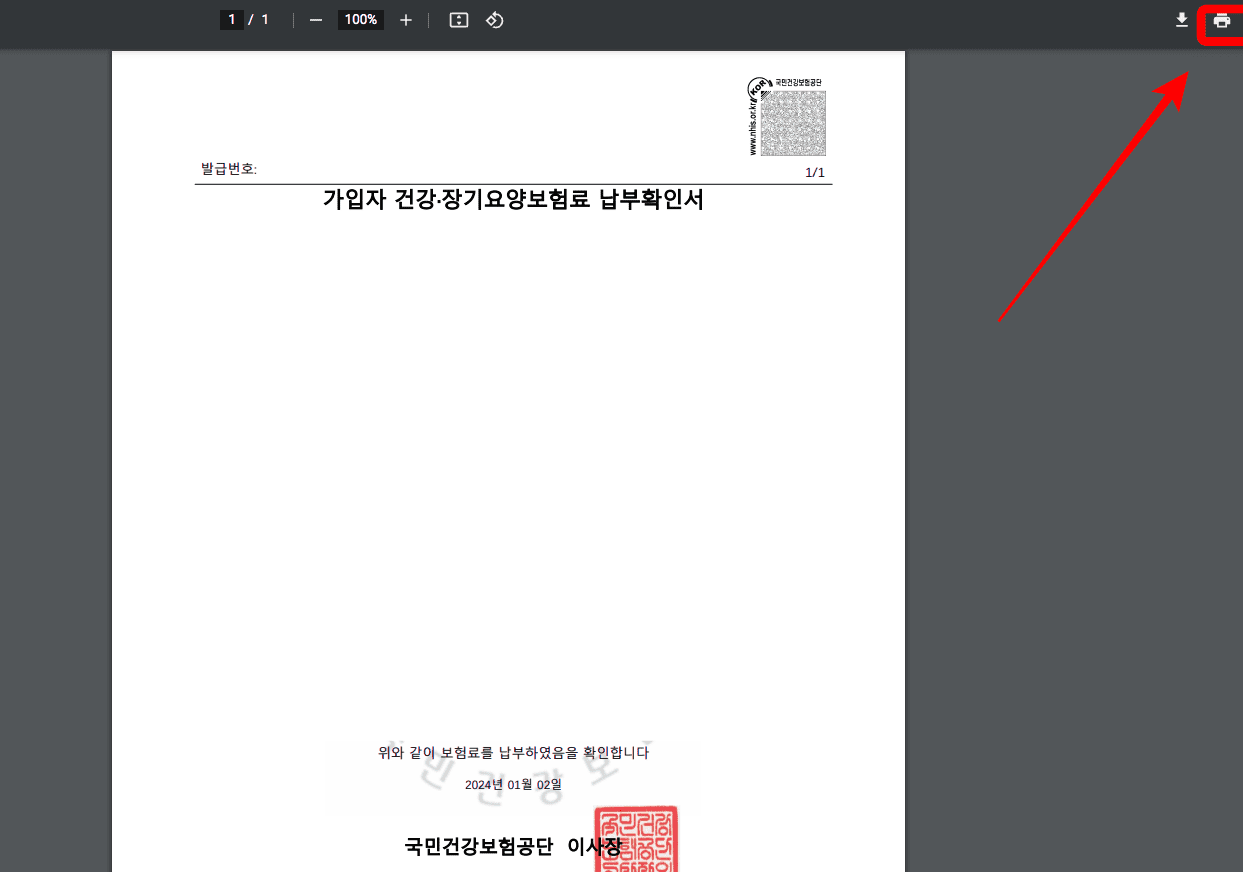1243x872 pixels.
Task: Click the date 2024년 01월 02일
Action: click(x=513, y=785)
